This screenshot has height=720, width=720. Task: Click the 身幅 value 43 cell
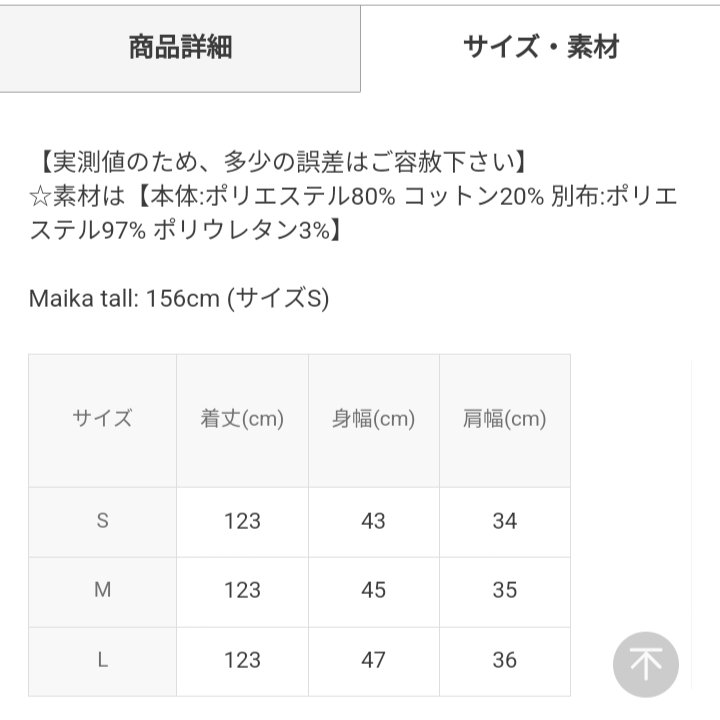[x=373, y=521]
